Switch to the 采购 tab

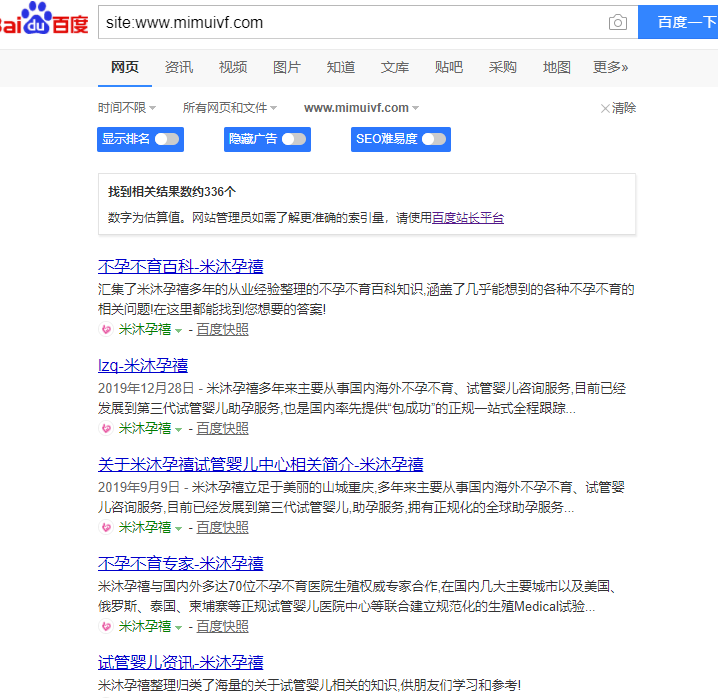[x=502, y=67]
